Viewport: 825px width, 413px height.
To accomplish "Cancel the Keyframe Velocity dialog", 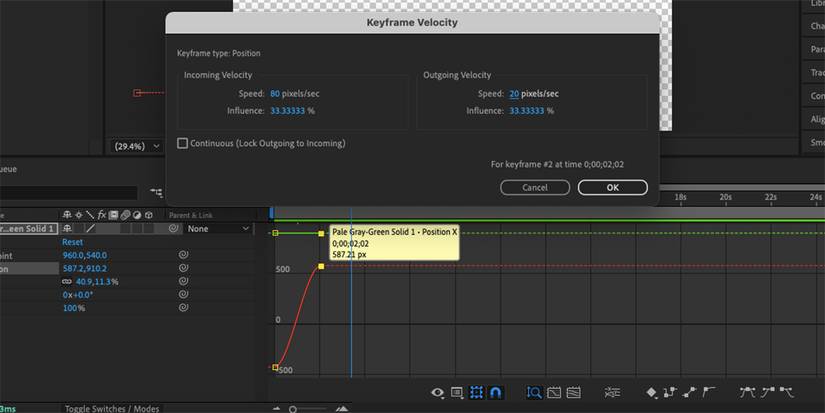I will [x=535, y=187].
